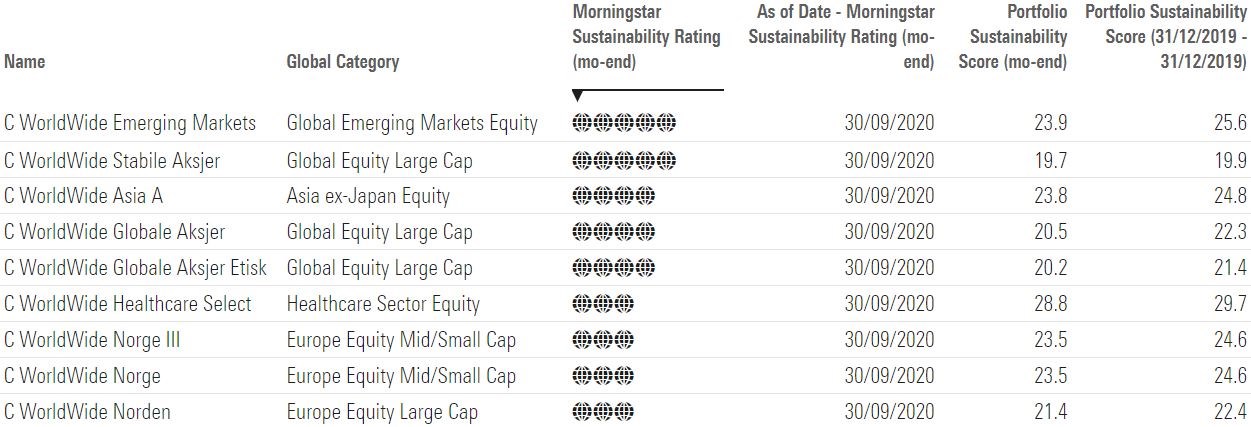
Task: Open the C WorldWide Norge fund link
Action: [82, 376]
